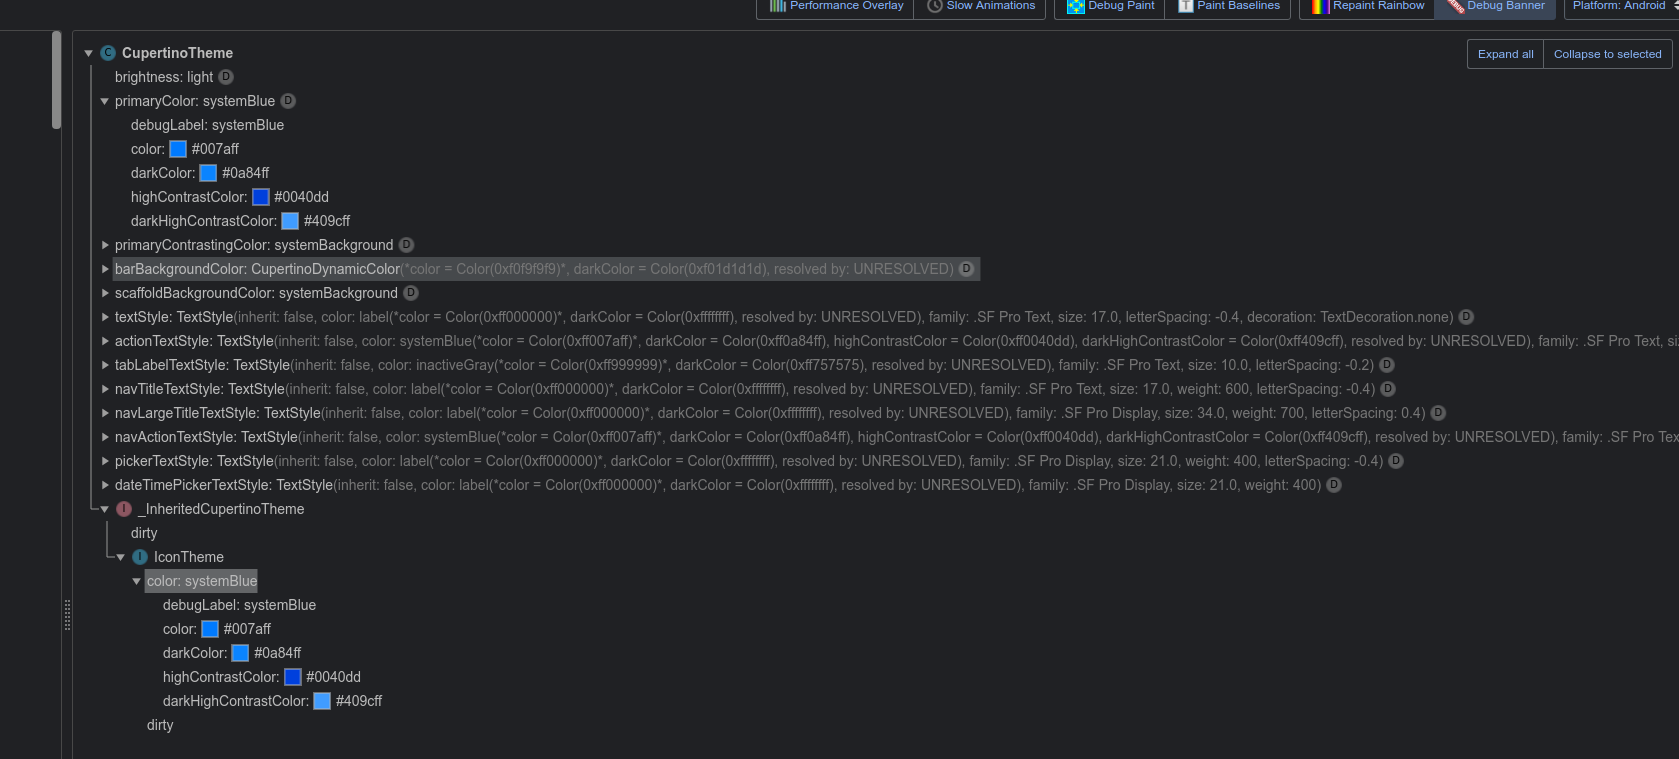Turn on Debug Paint
Image resolution: width=1679 pixels, height=759 pixels.
click(1110, 7)
